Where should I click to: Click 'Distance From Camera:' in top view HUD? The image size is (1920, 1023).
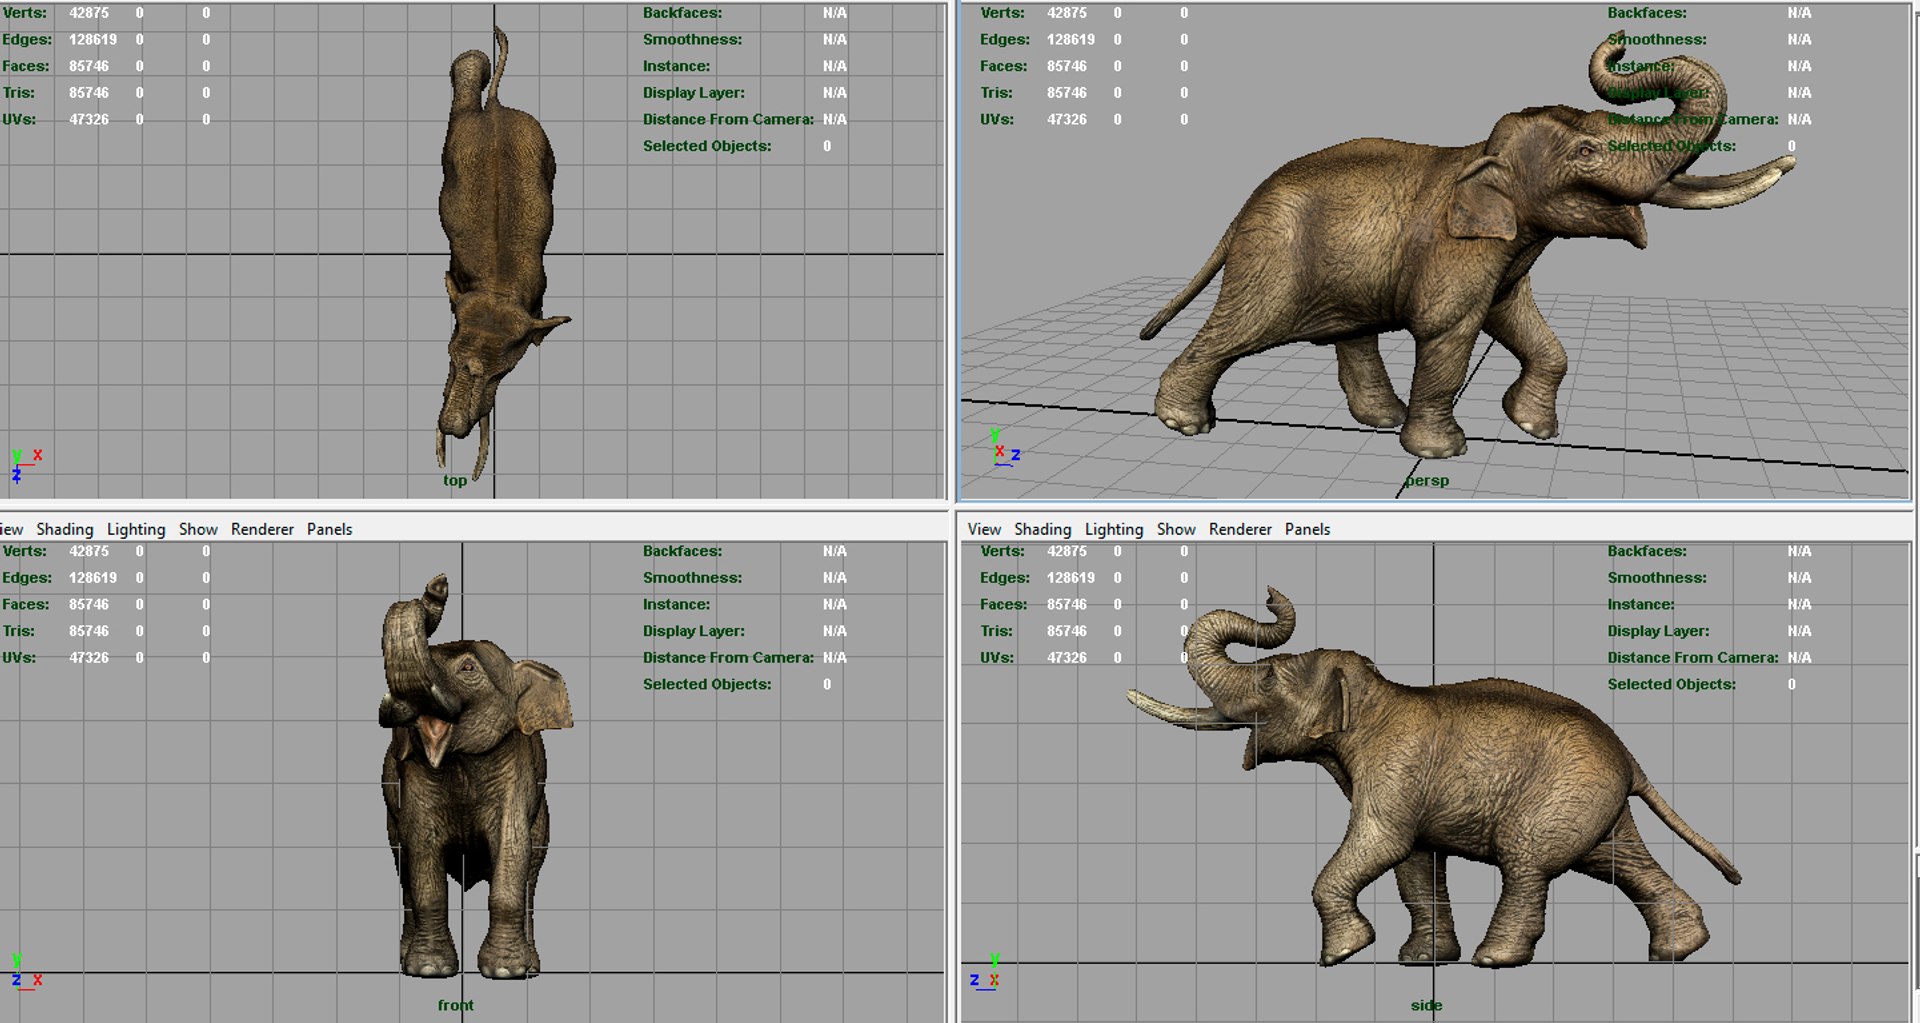[728, 119]
